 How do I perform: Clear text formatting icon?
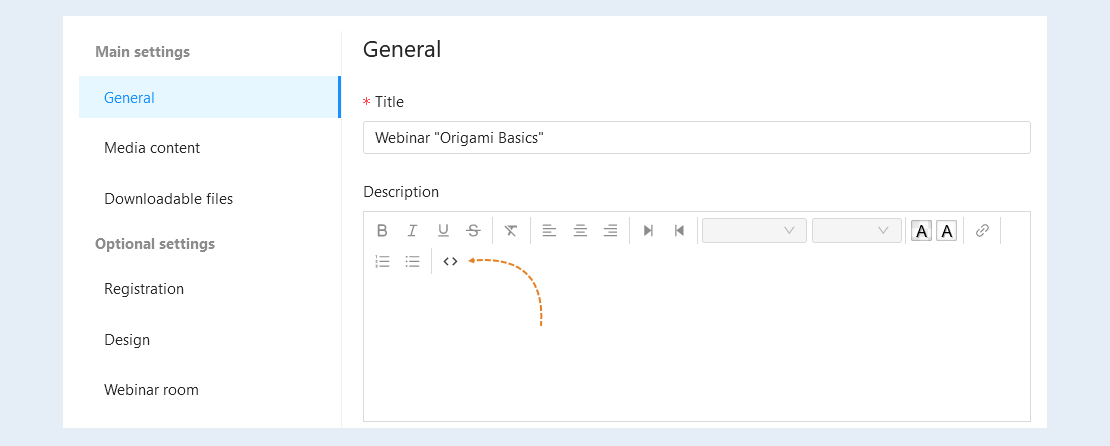(x=511, y=230)
